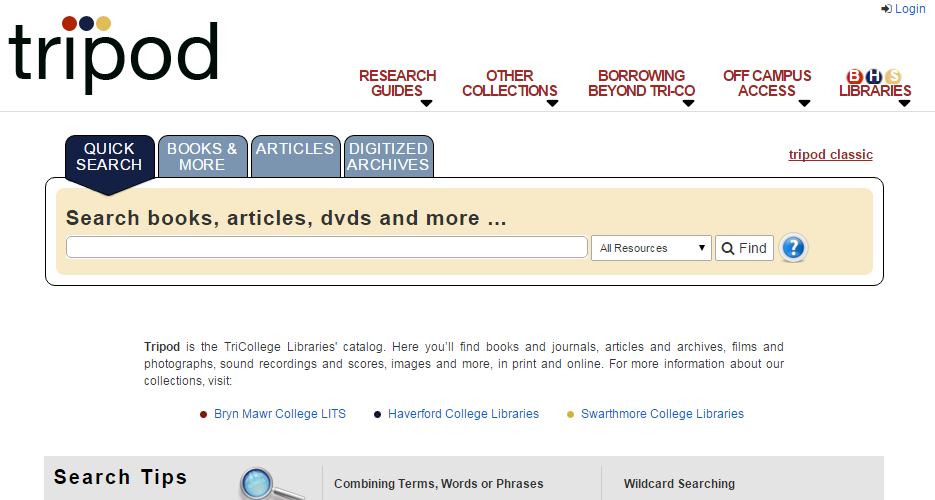Screen dimensions: 935x500
Task: Select the Quick Search tab
Action: [109, 157]
